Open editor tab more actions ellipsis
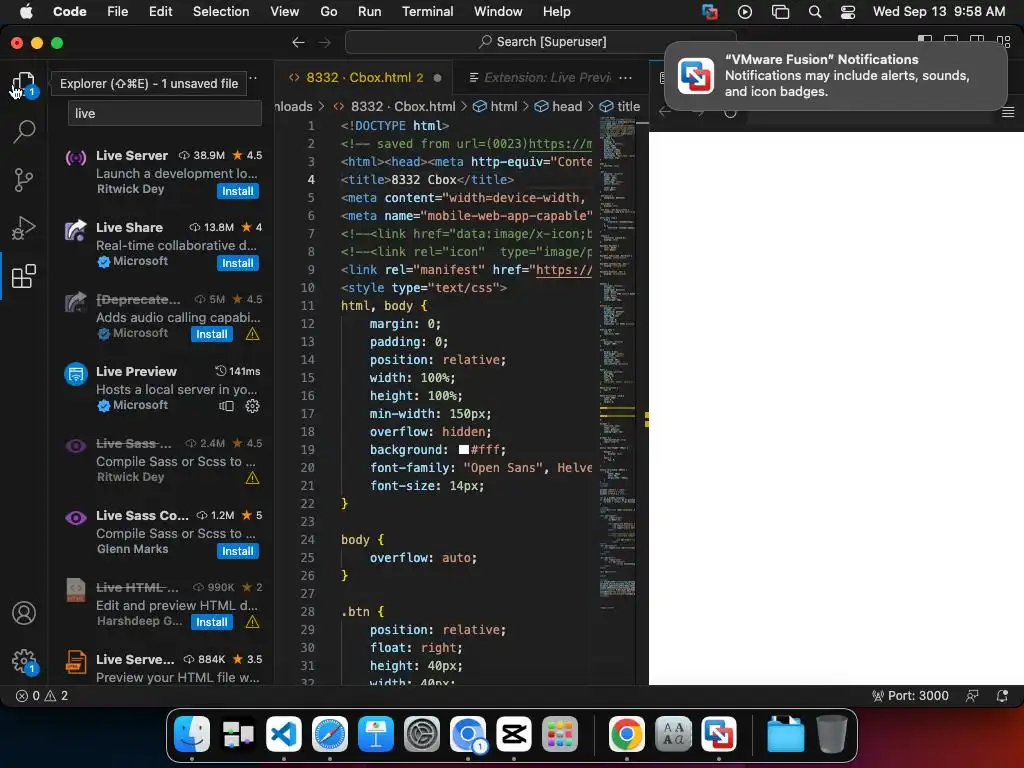This screenshot has height=768, width=1024. [626, 78]
